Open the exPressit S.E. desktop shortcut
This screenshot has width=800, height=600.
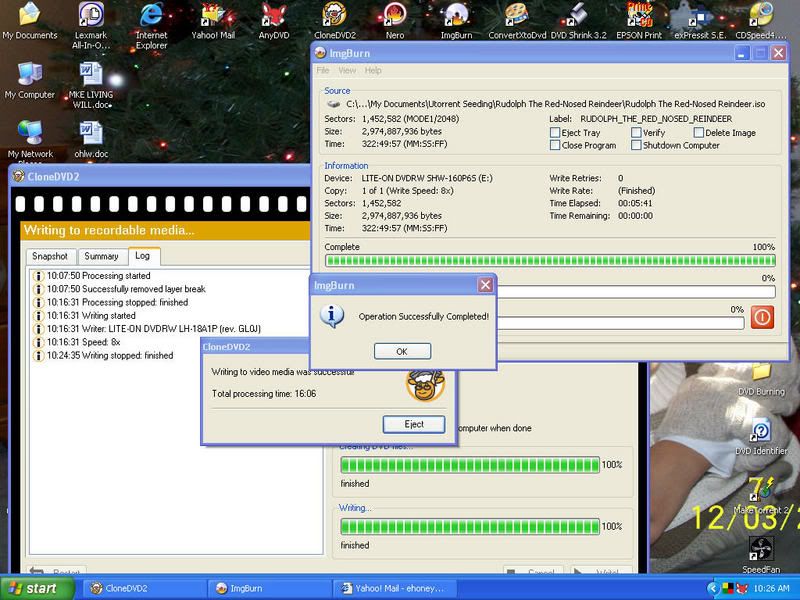[x=700, y=20]
